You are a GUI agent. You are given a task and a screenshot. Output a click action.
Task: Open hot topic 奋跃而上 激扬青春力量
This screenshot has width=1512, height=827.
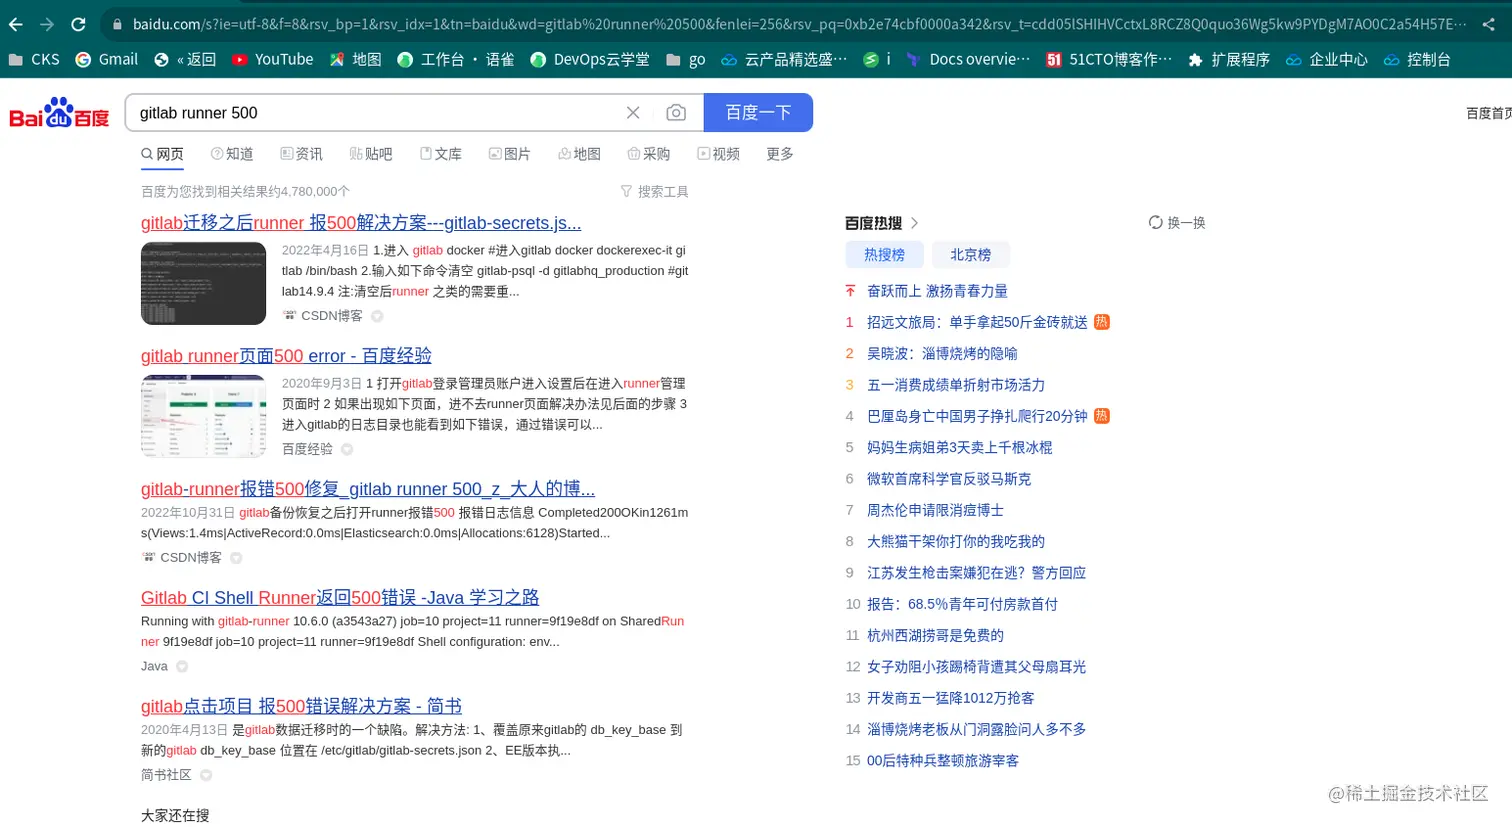[x=937, y=291]
